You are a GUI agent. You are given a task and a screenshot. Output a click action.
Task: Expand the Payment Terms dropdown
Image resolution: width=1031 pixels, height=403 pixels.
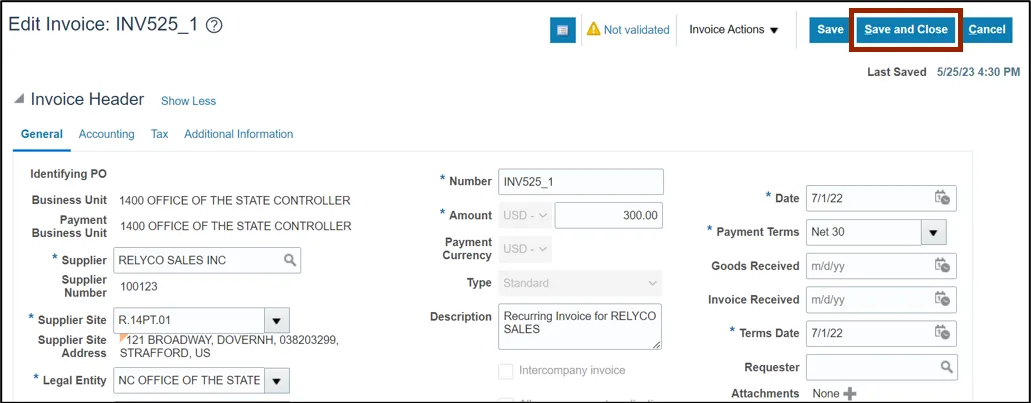coord(933,232)
